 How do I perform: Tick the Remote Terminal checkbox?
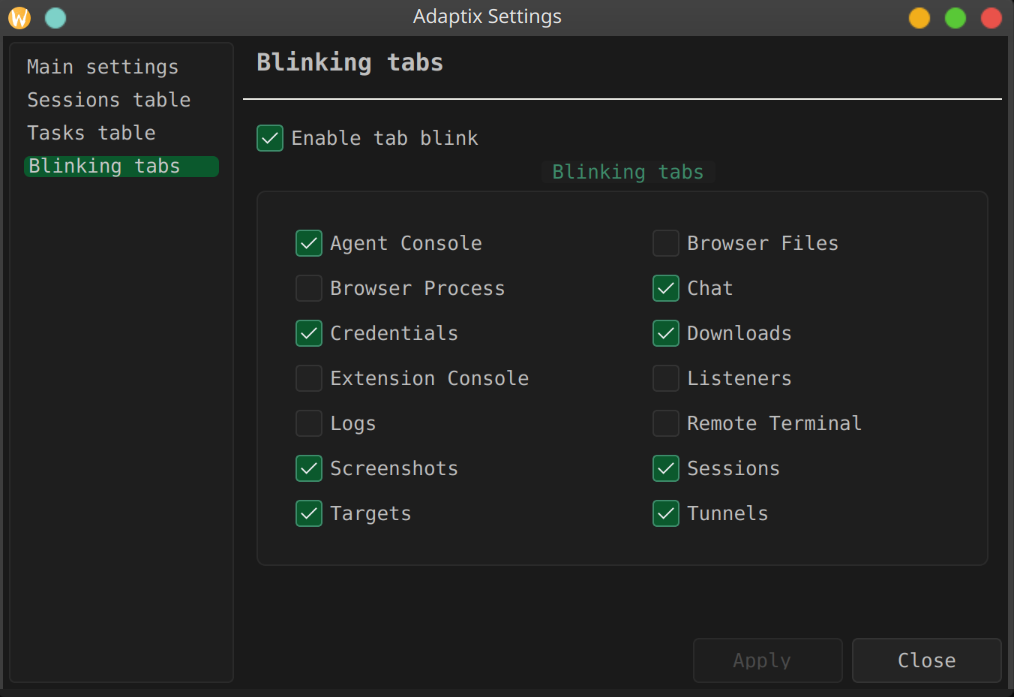[x=665, y=424]
